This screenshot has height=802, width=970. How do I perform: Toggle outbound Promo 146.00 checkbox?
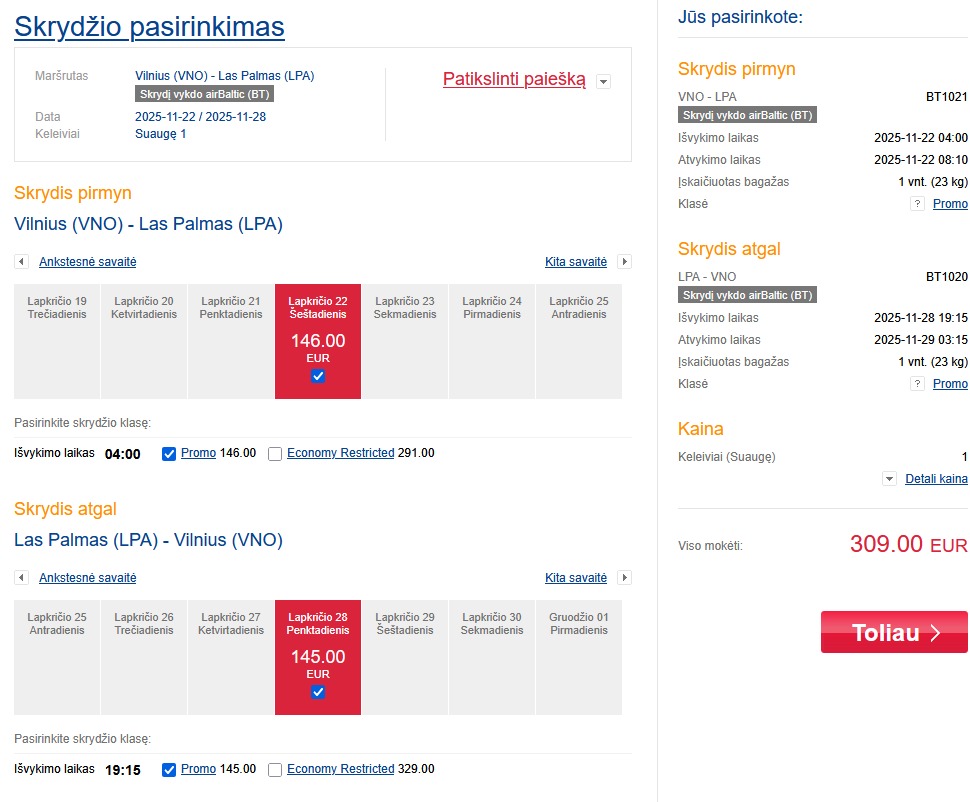[169, 453]
